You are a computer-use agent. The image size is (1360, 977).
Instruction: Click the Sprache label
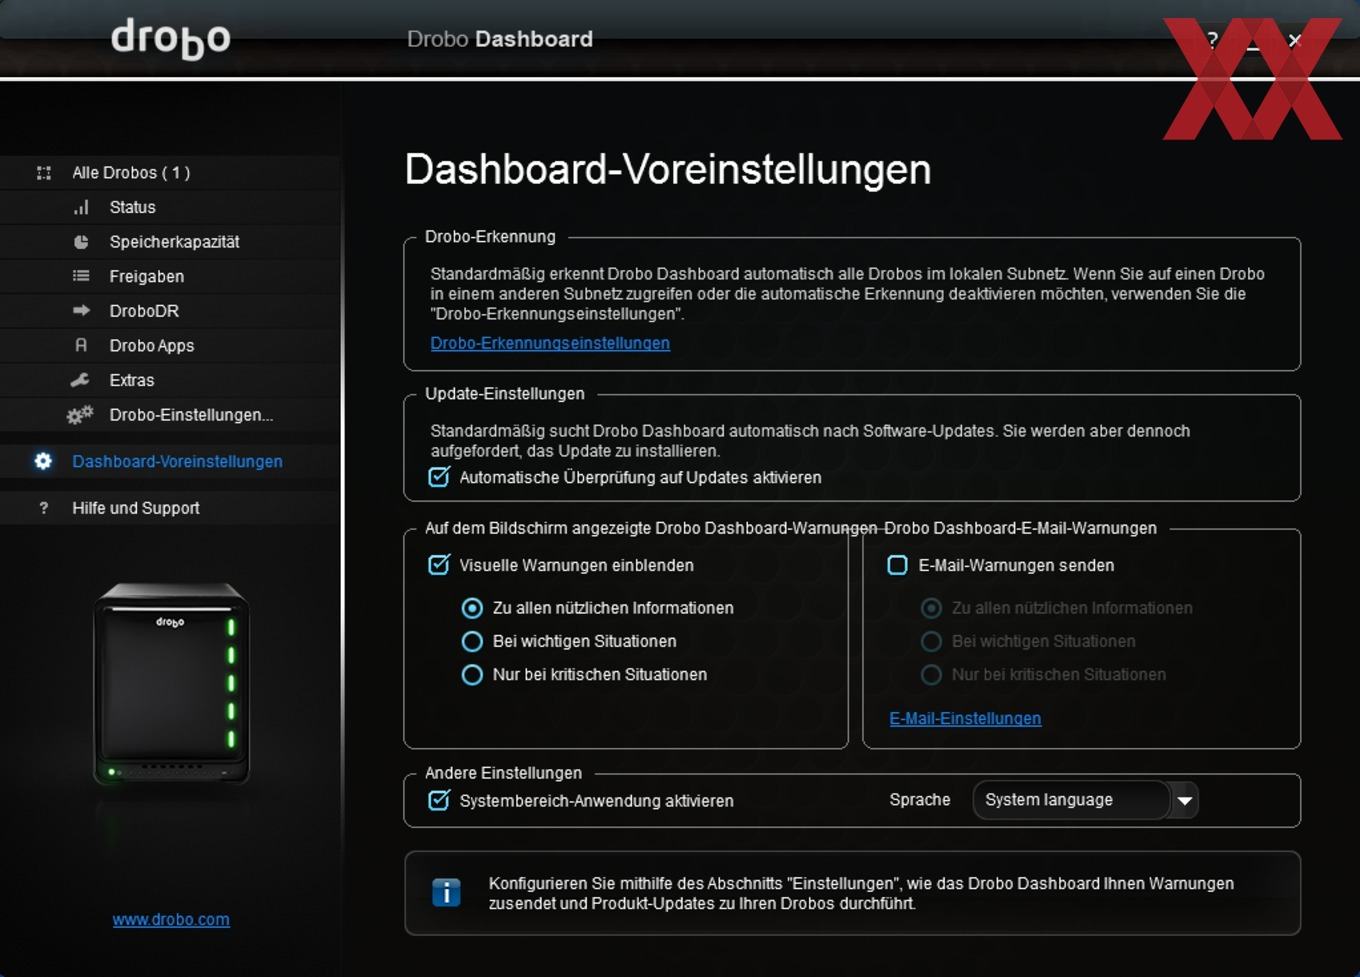click(920, 800)
